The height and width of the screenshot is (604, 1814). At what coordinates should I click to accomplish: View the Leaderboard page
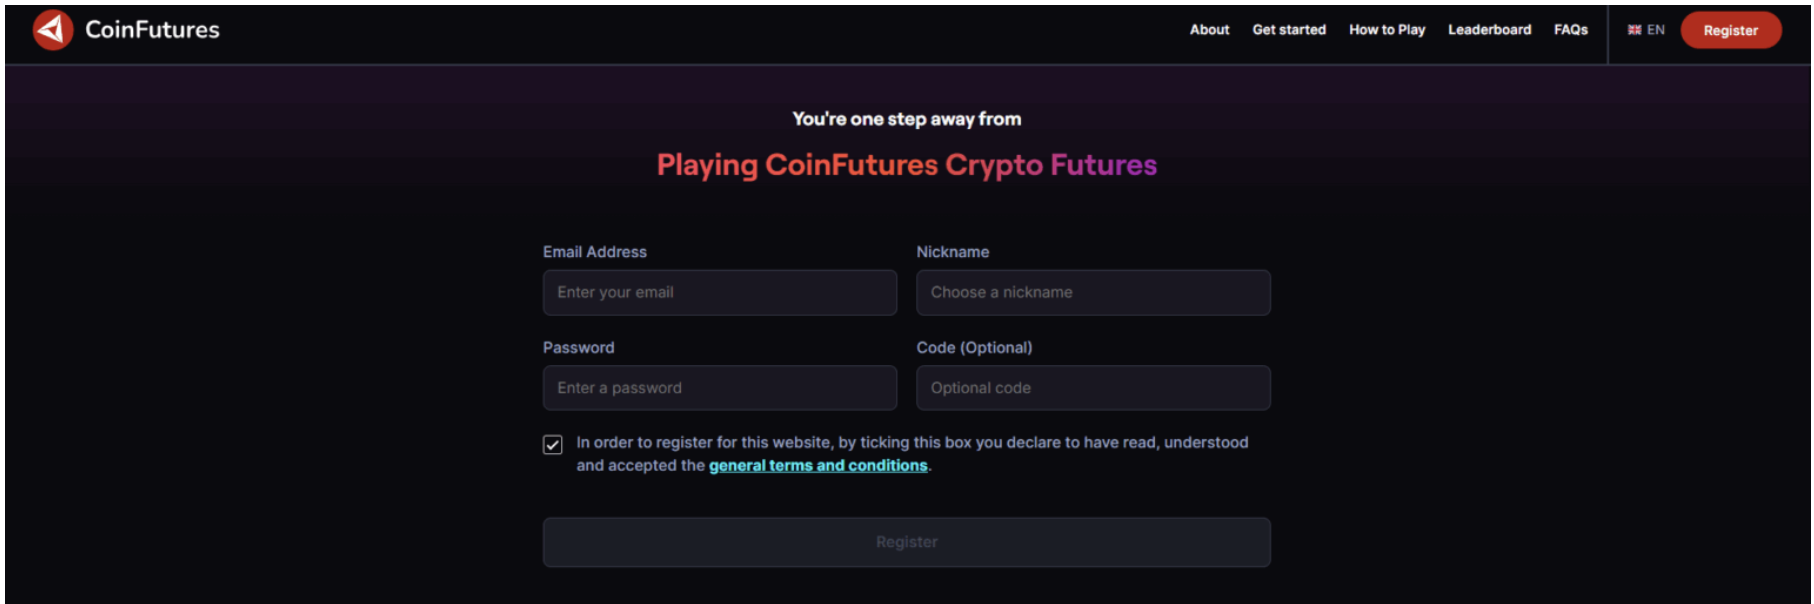(1489, 30)
